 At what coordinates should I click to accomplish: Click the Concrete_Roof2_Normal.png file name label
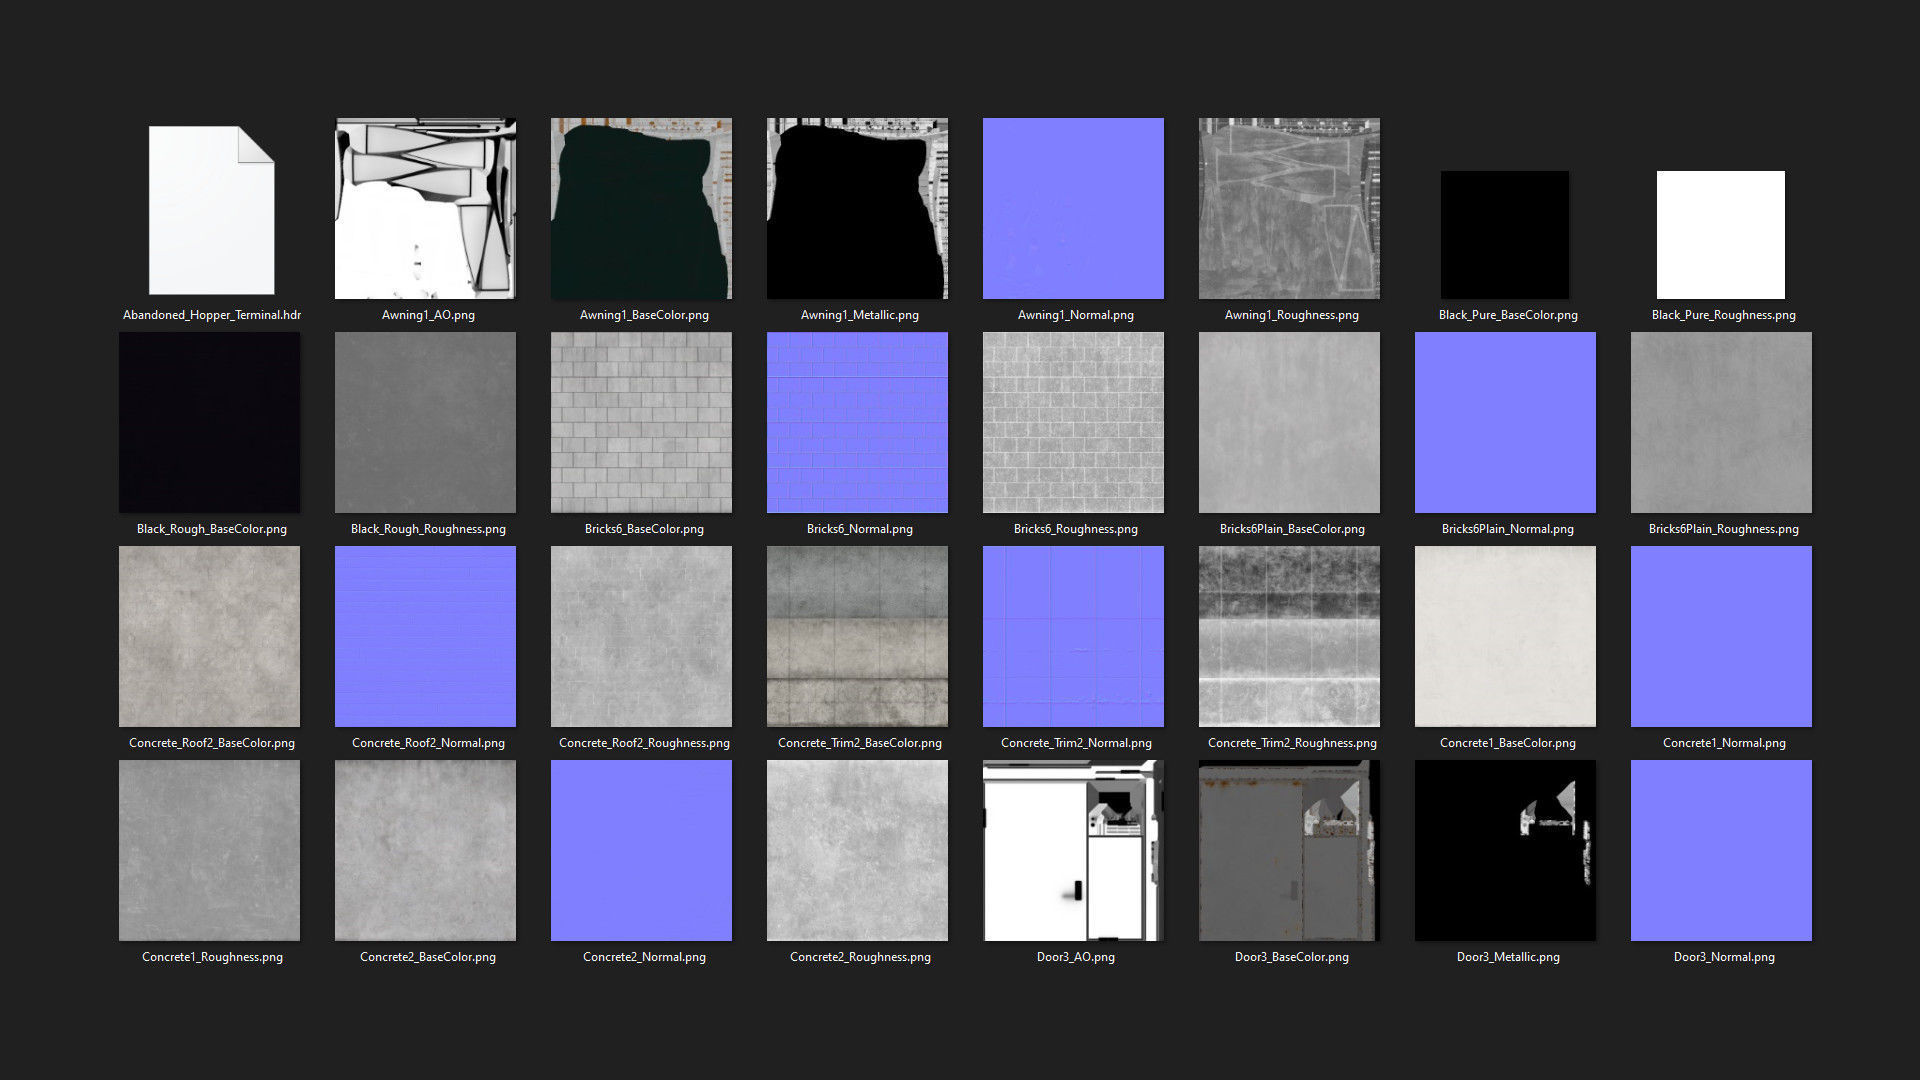[428, 743]
